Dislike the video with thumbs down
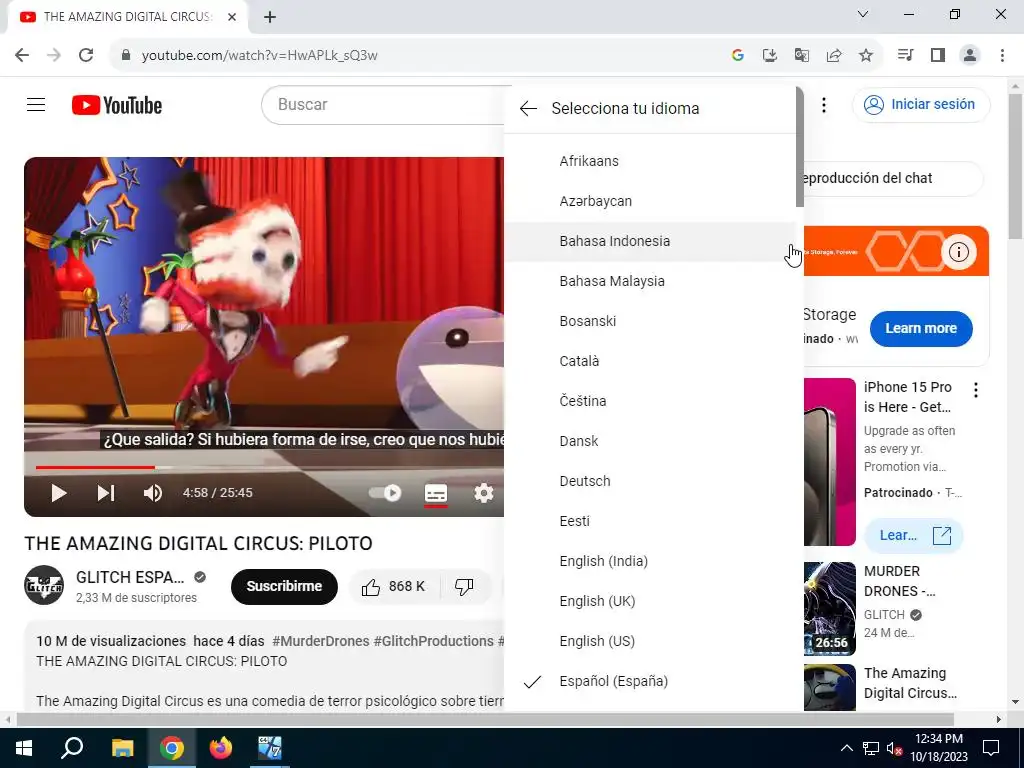 (464, 587)
